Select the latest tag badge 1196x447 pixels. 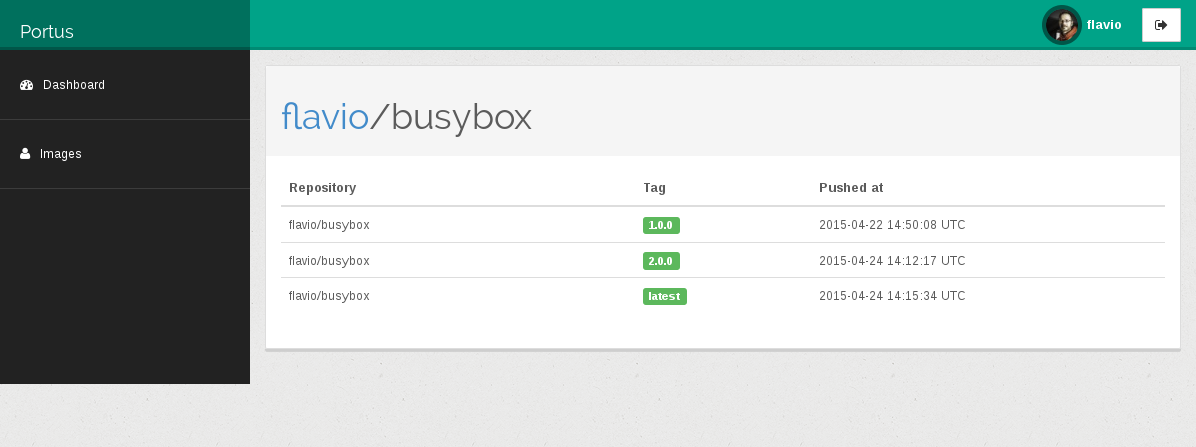(x=664, y=296)
